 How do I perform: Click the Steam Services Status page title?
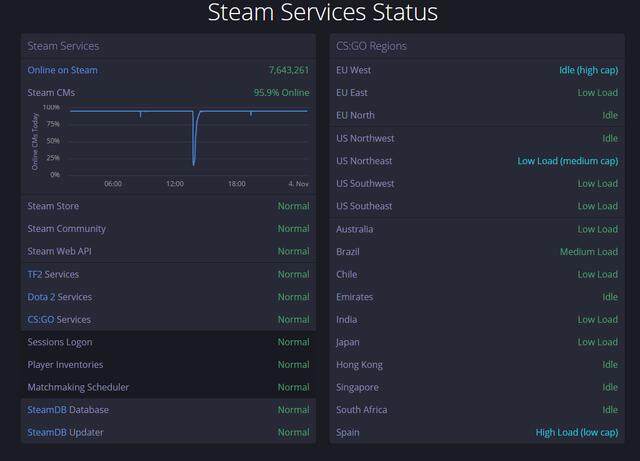pyautogui.click(x=322, y=13)
